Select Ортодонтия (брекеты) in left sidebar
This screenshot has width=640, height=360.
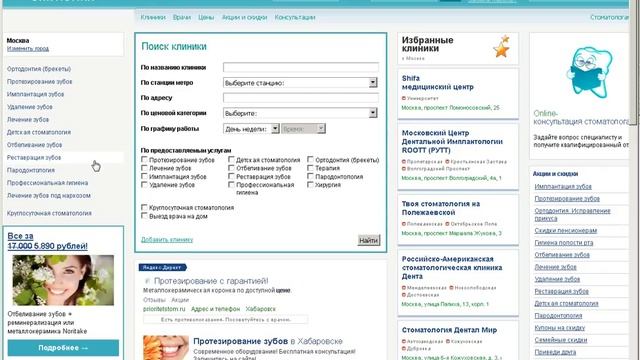pyautogui.click(x=39, y=69)
